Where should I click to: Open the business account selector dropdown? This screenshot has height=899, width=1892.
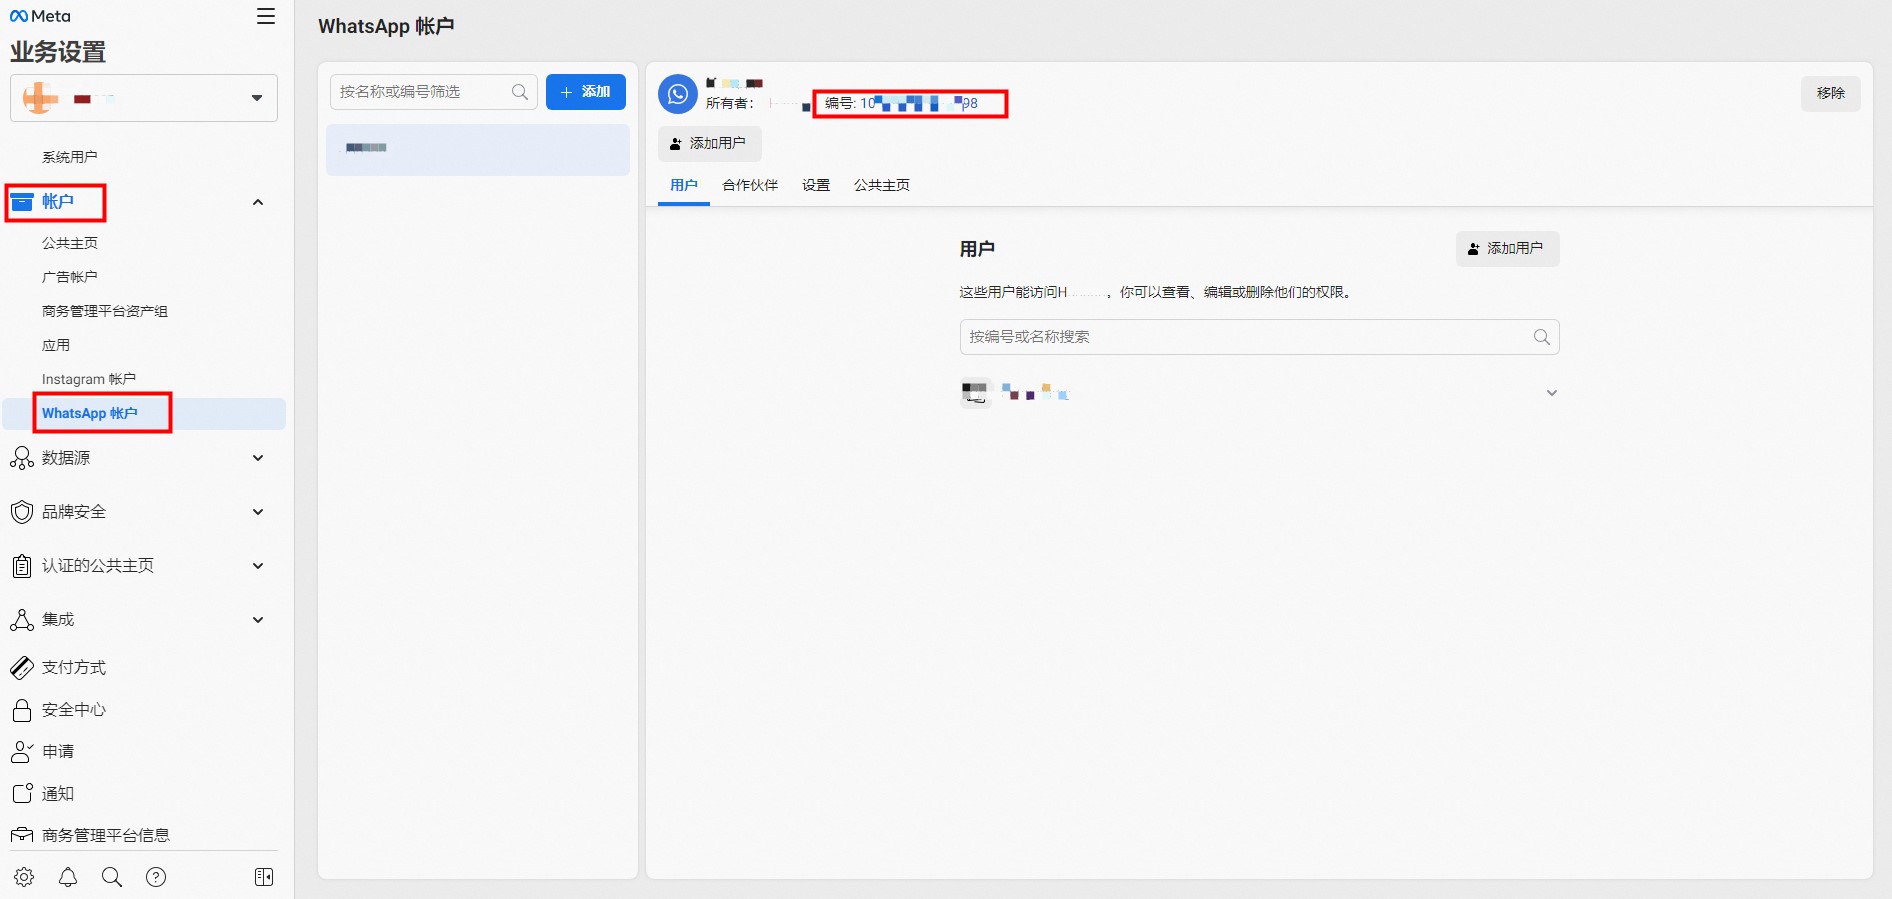[x=144, y=98]
